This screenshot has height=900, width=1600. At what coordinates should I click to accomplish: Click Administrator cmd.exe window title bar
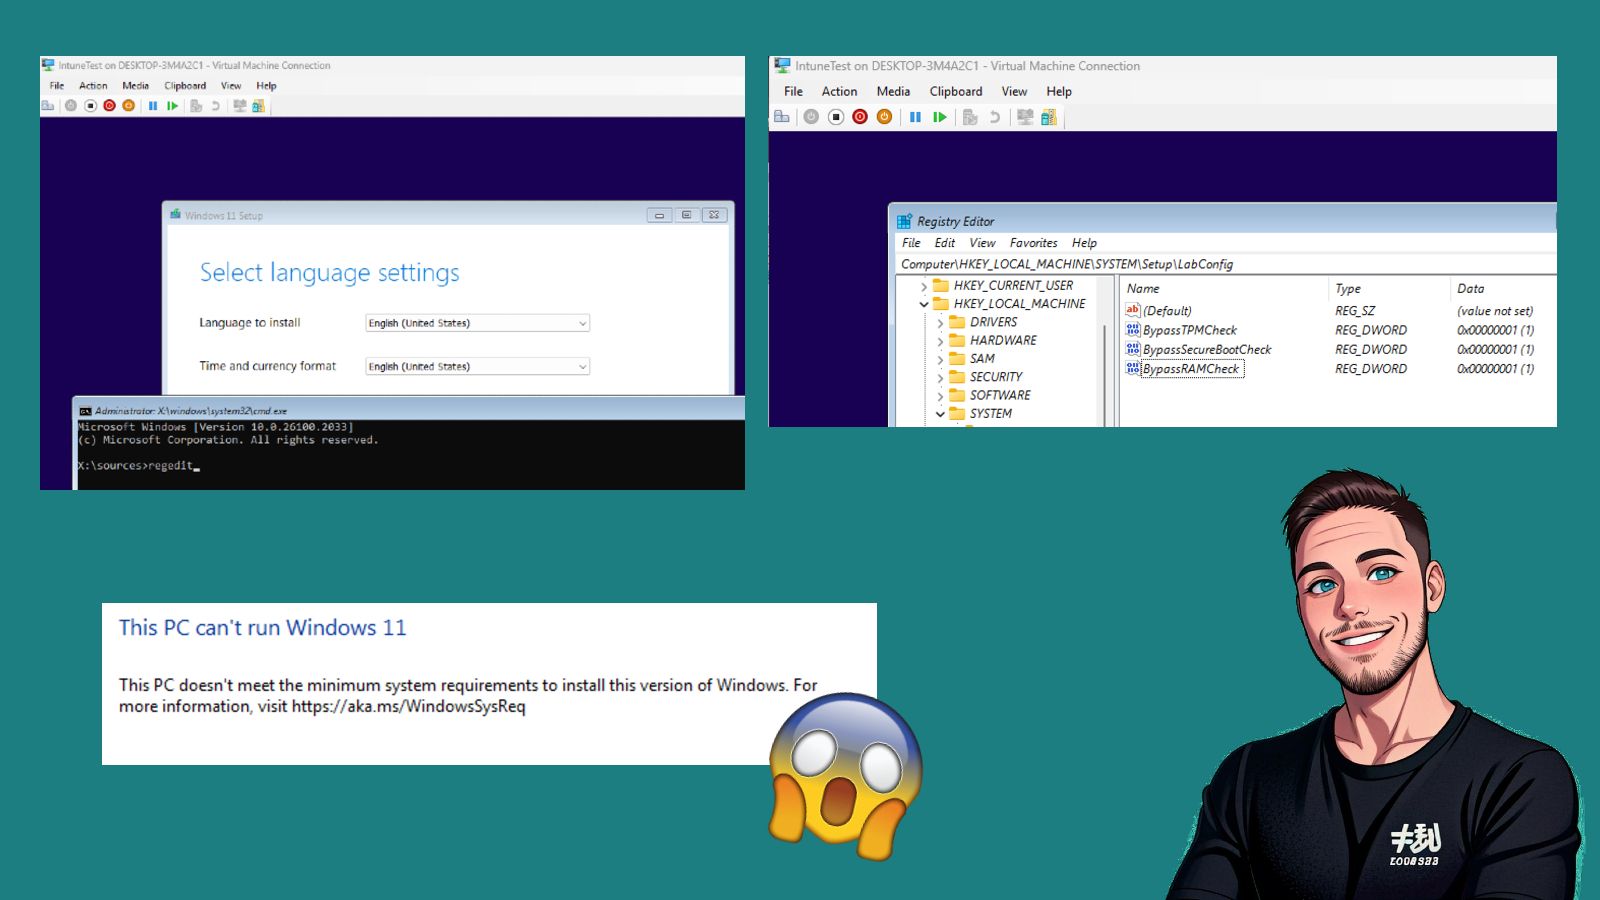coord(408,410)
